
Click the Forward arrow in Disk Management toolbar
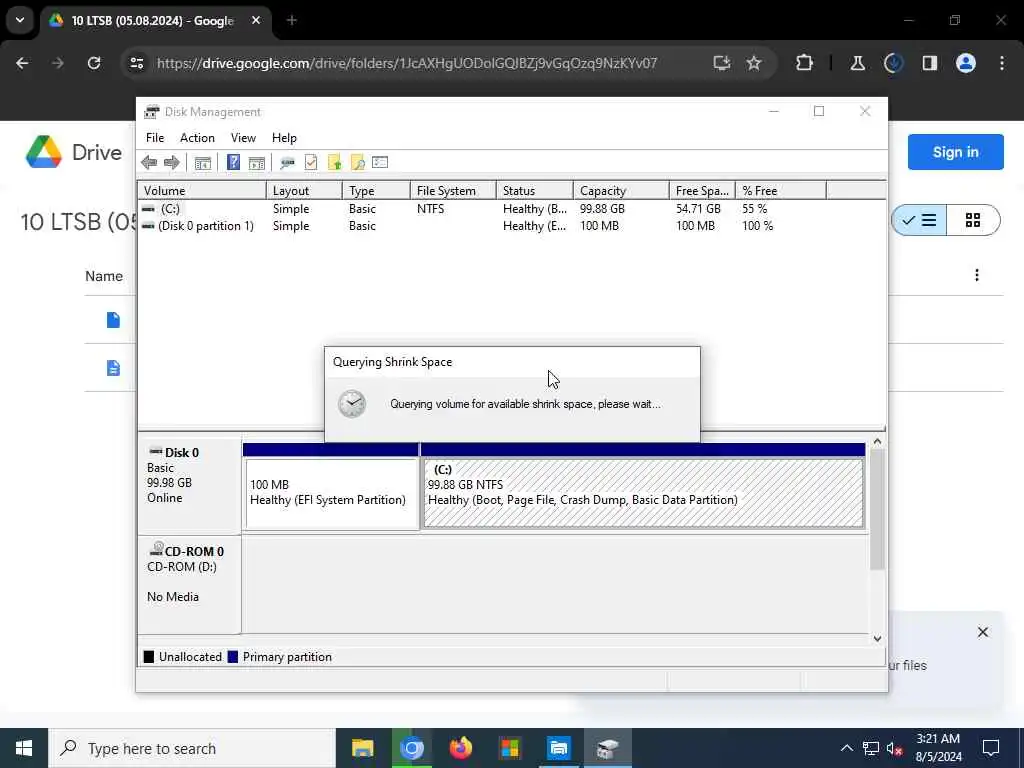click(172, 163)
